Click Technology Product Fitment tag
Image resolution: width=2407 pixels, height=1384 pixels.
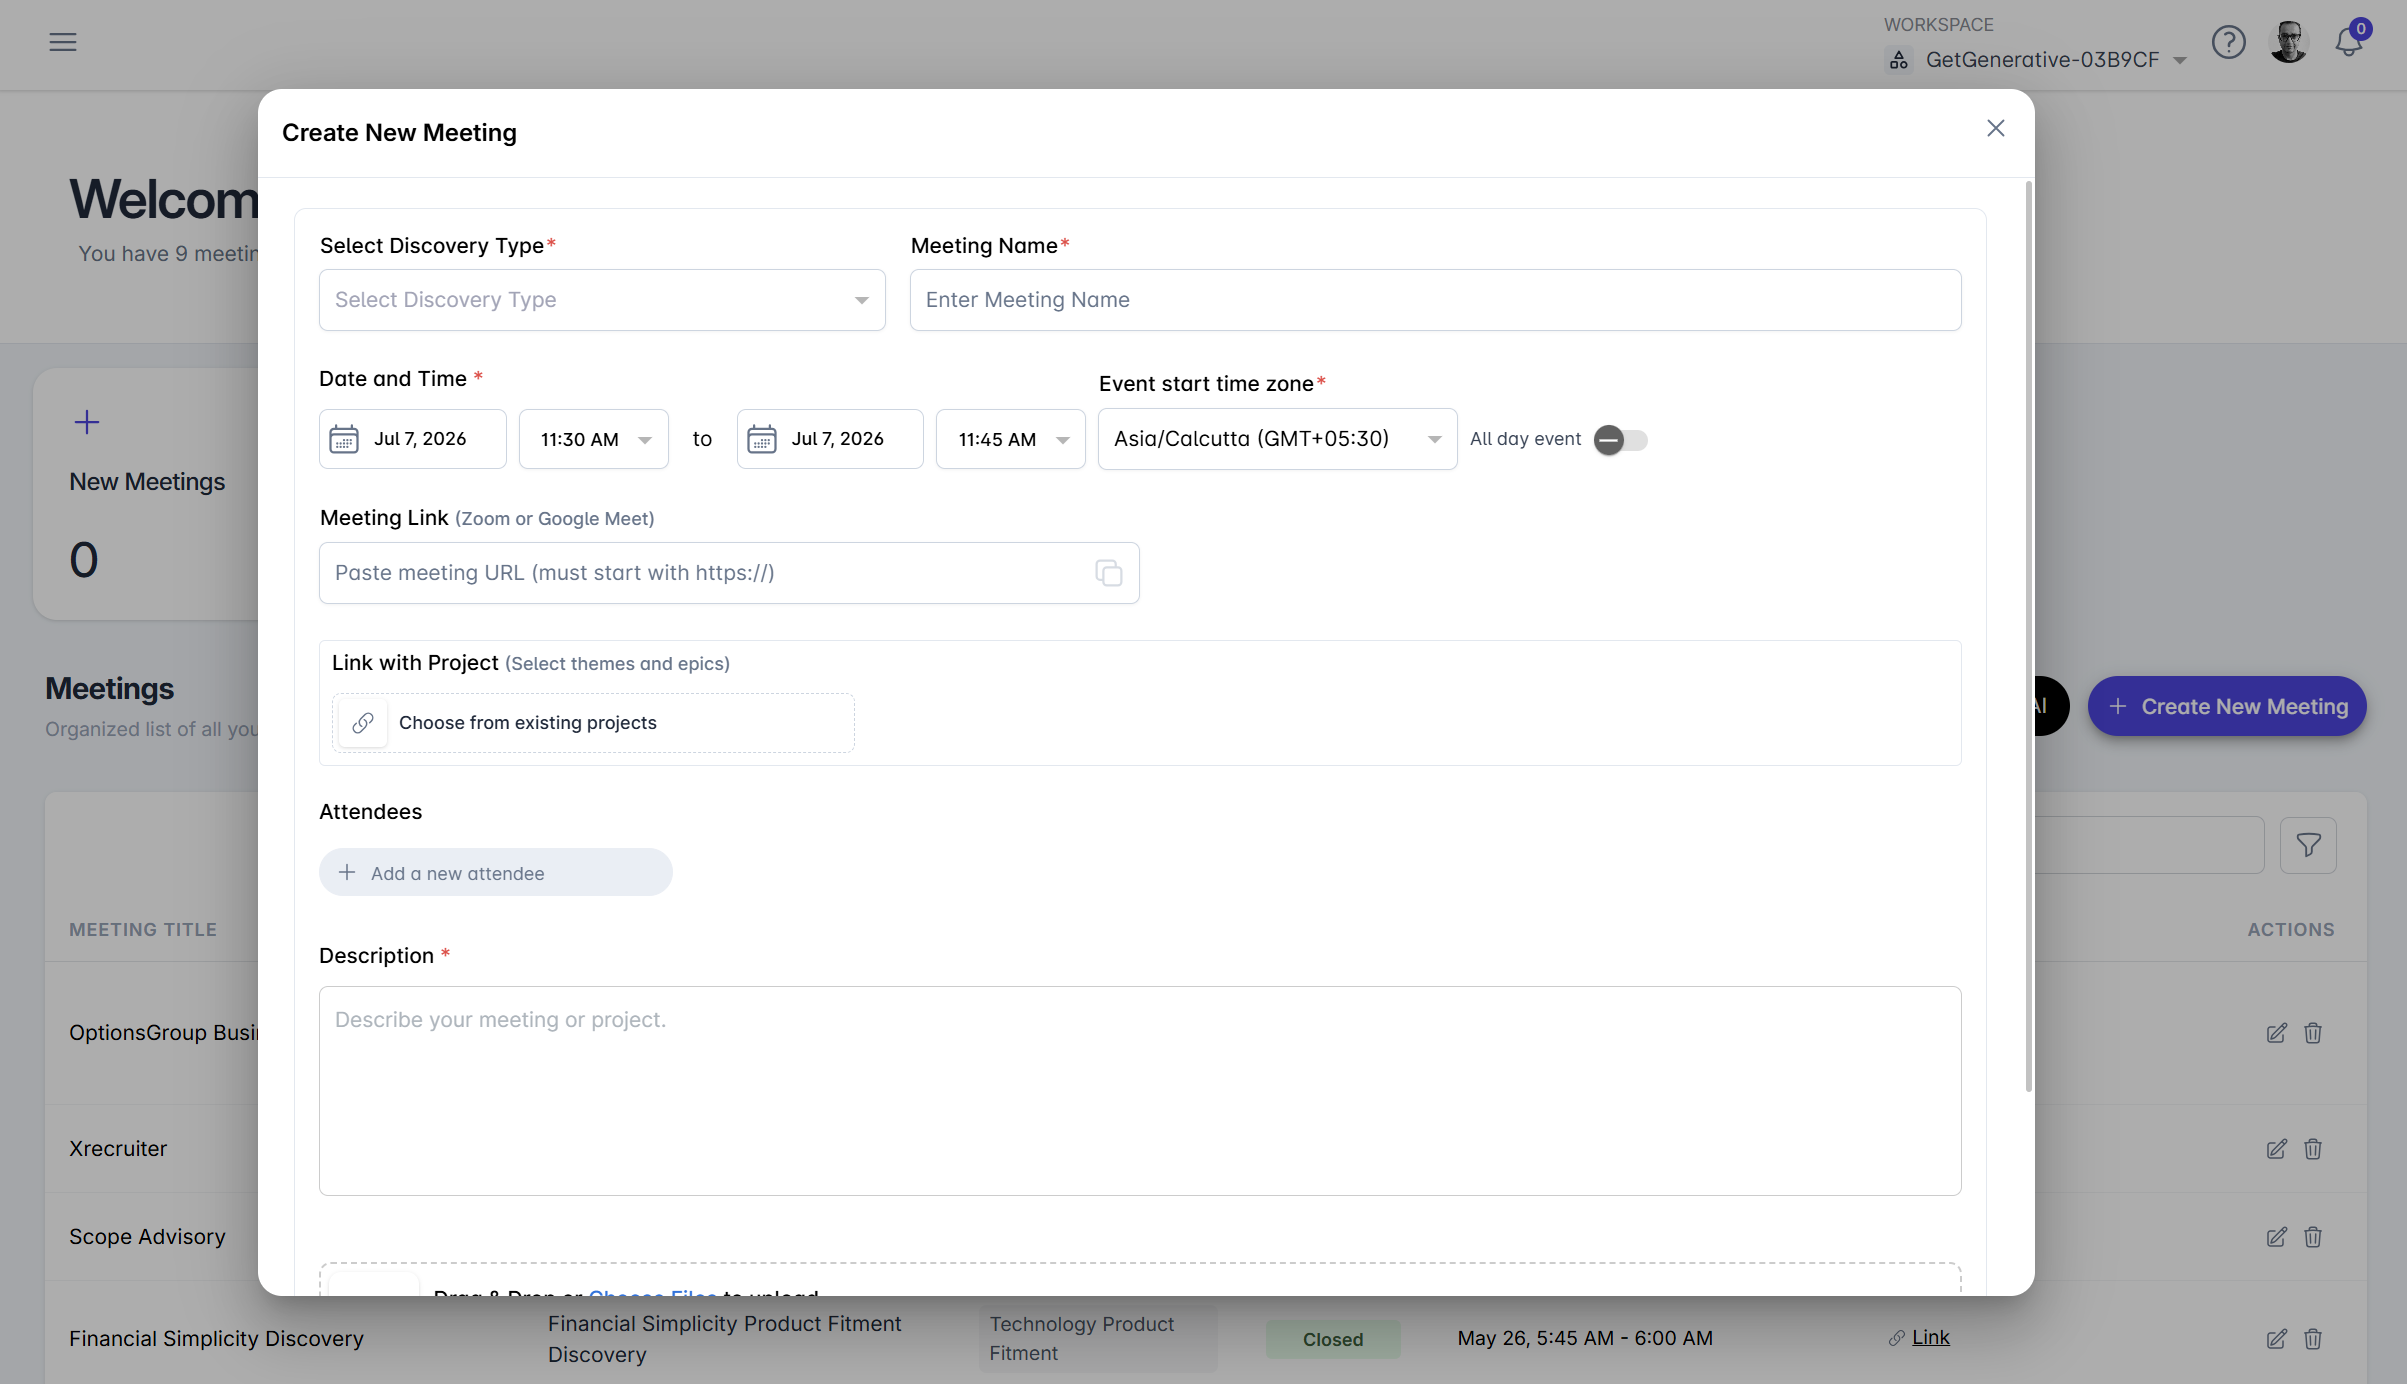coord(1097,1338)
